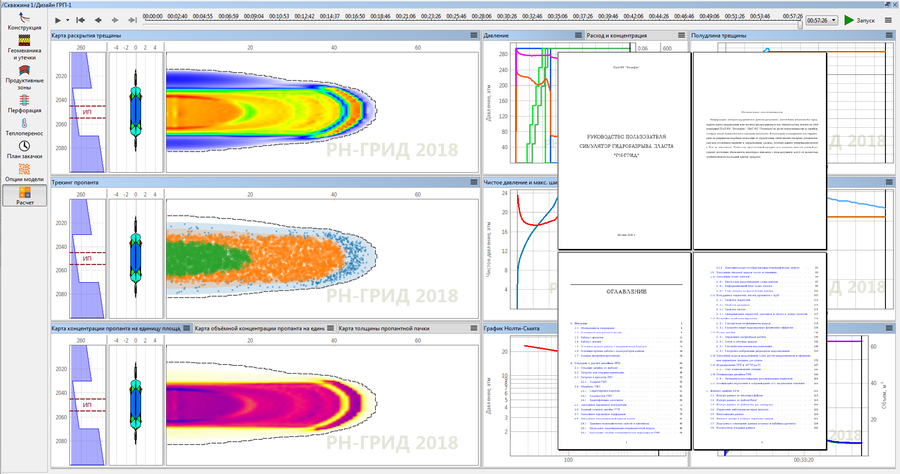Expand the 00:57:26 time dropdown
Viewport: 900px width, 474px height.
833,20
